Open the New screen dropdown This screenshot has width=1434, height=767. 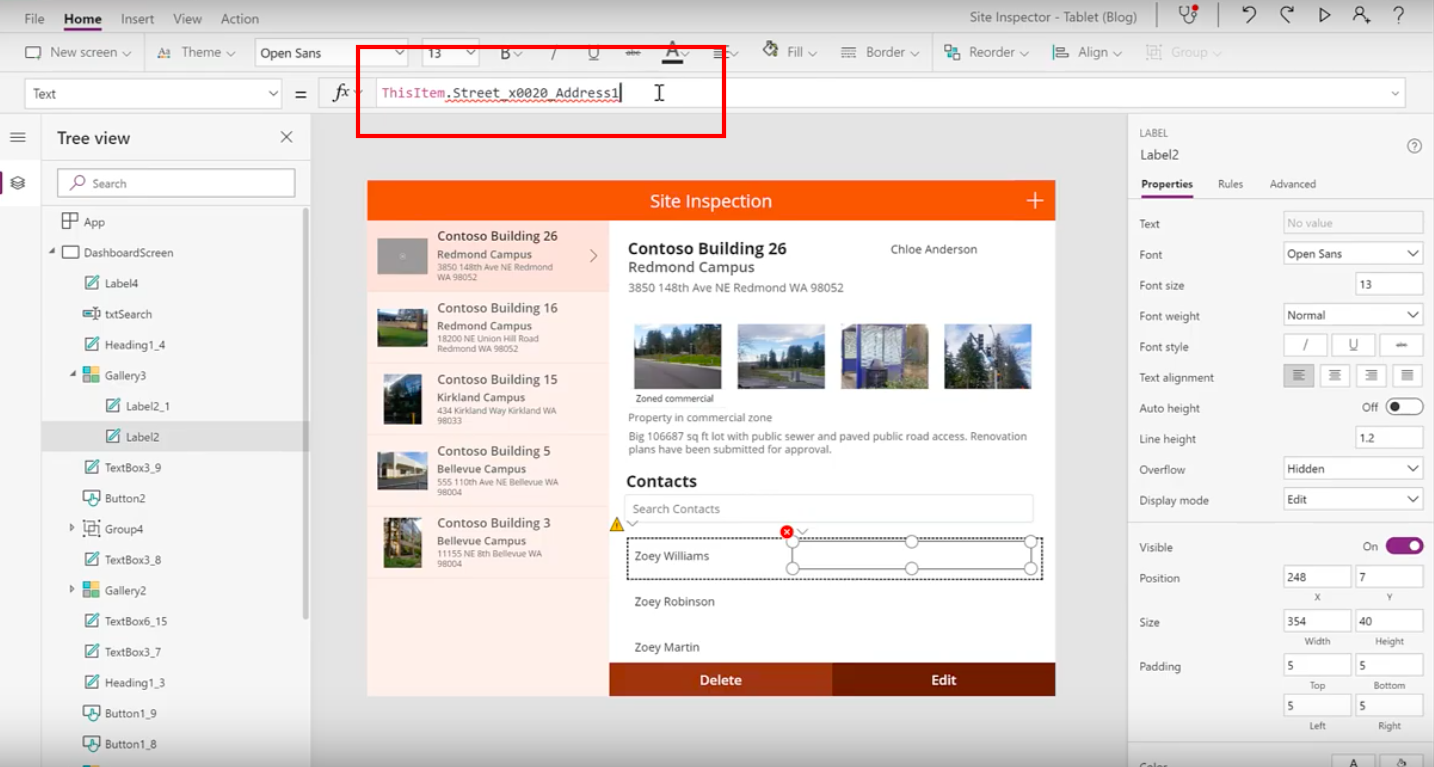pos(78,52)
